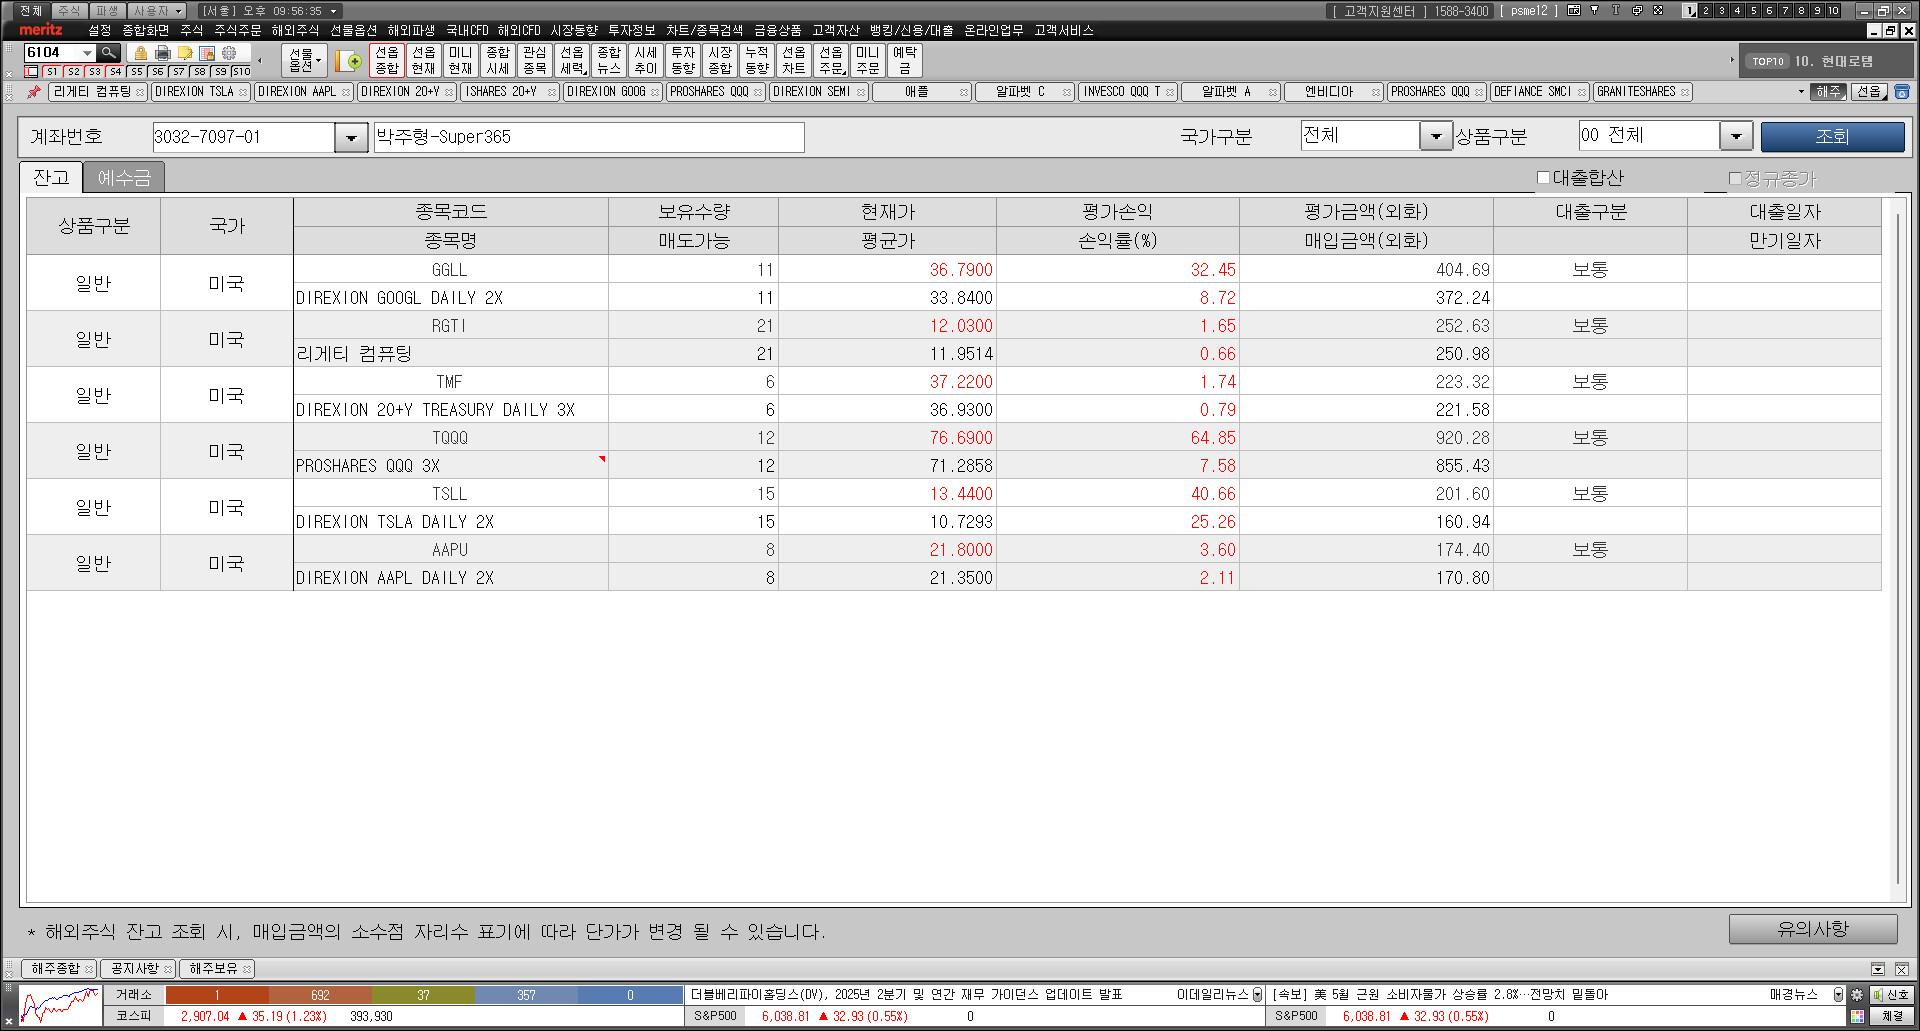Open the 설정 menu
This screenshot has height=1031, width=1920.
pyautogui.click(x=100, y=31)
